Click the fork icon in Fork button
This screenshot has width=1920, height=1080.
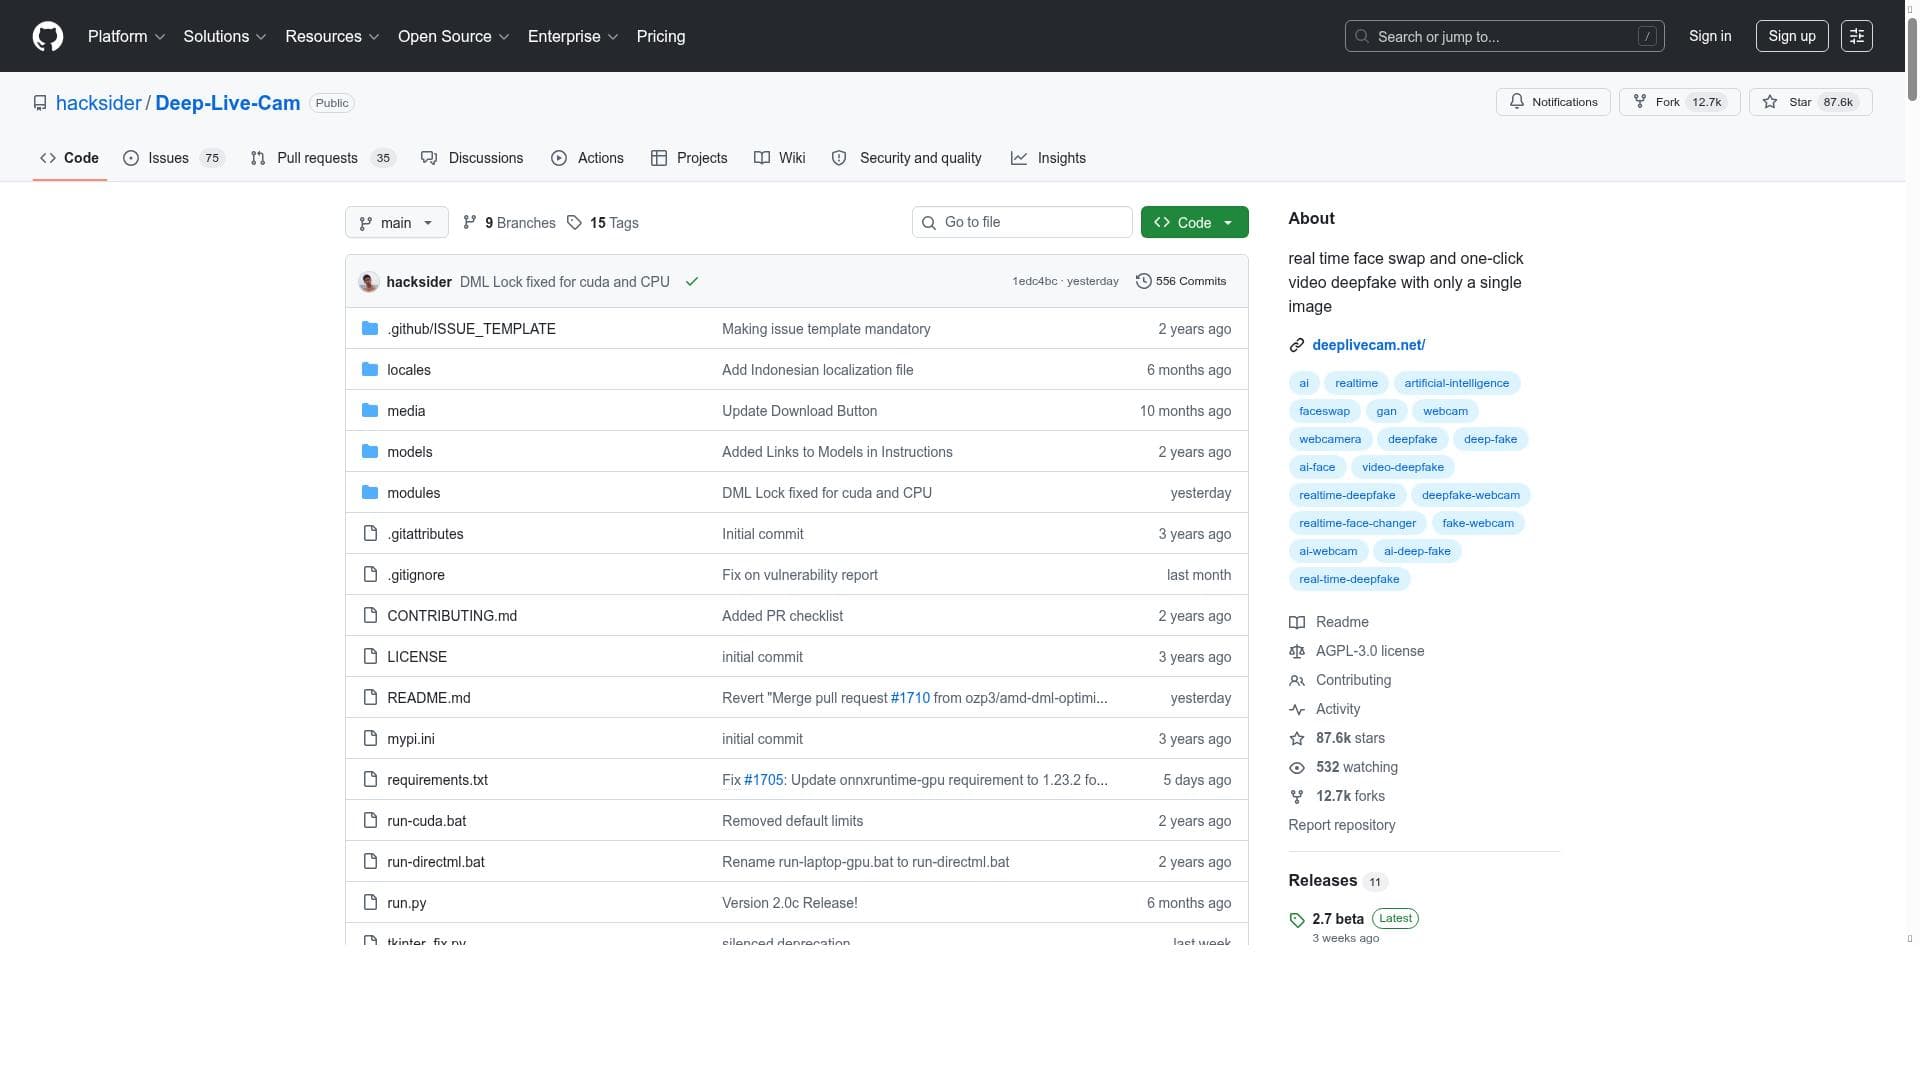click(1640, 102)
